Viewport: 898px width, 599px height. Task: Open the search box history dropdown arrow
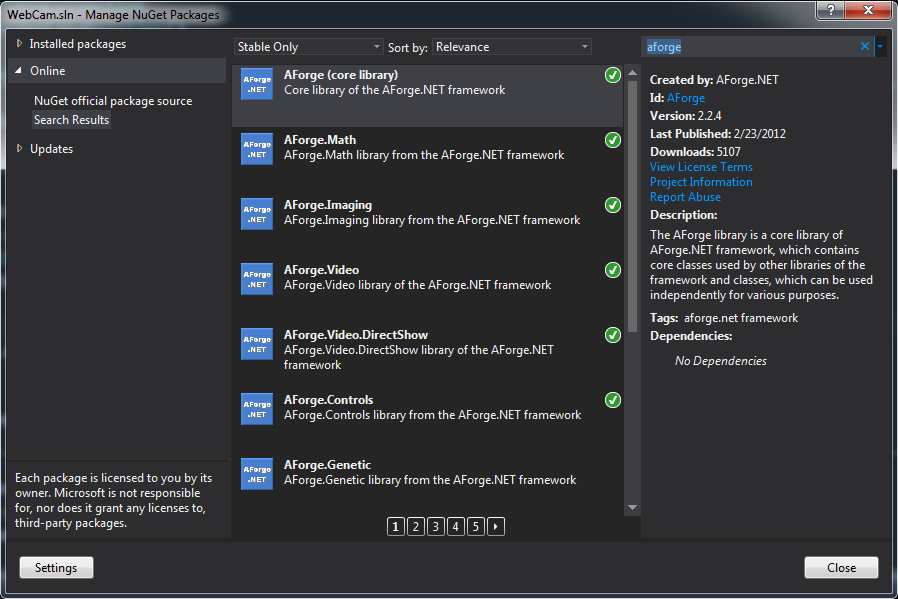click(880, 46)
